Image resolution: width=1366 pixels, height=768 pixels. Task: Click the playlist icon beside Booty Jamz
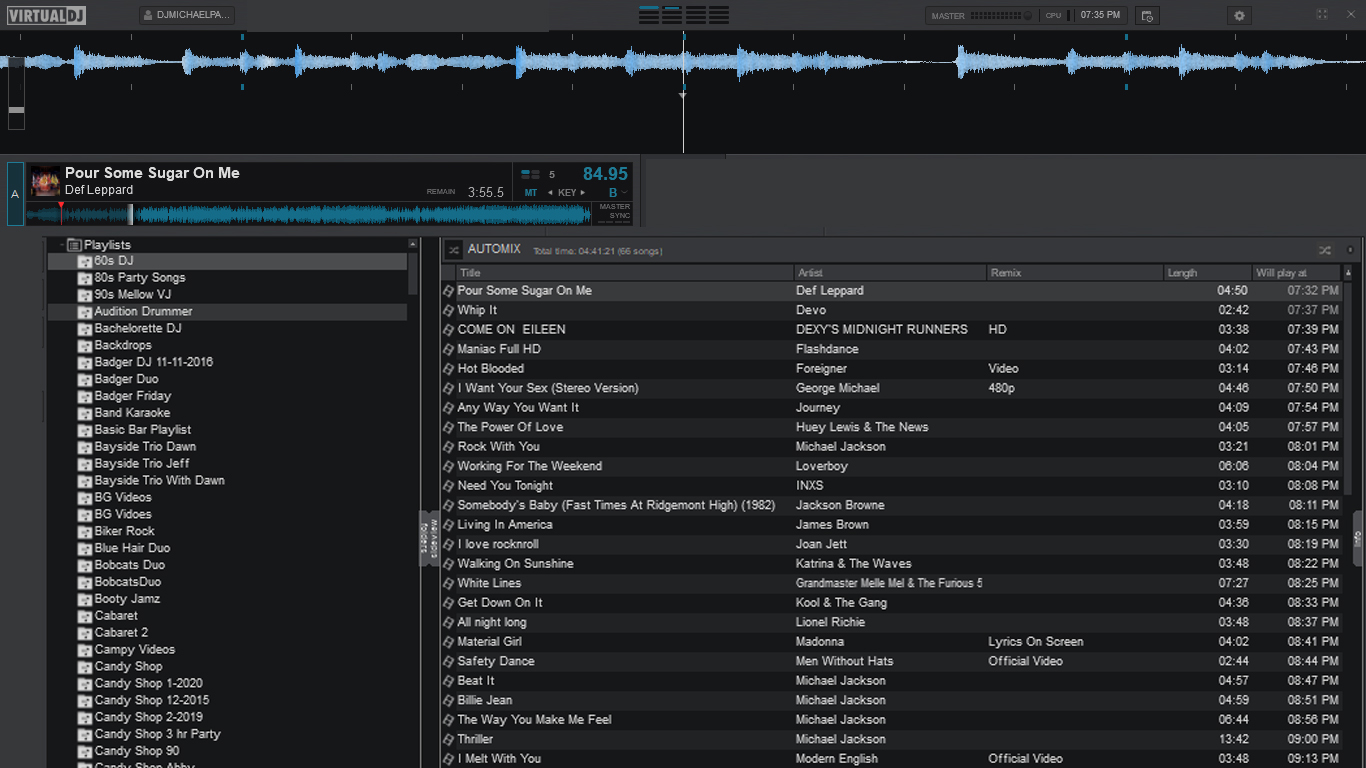click(85, 600)
